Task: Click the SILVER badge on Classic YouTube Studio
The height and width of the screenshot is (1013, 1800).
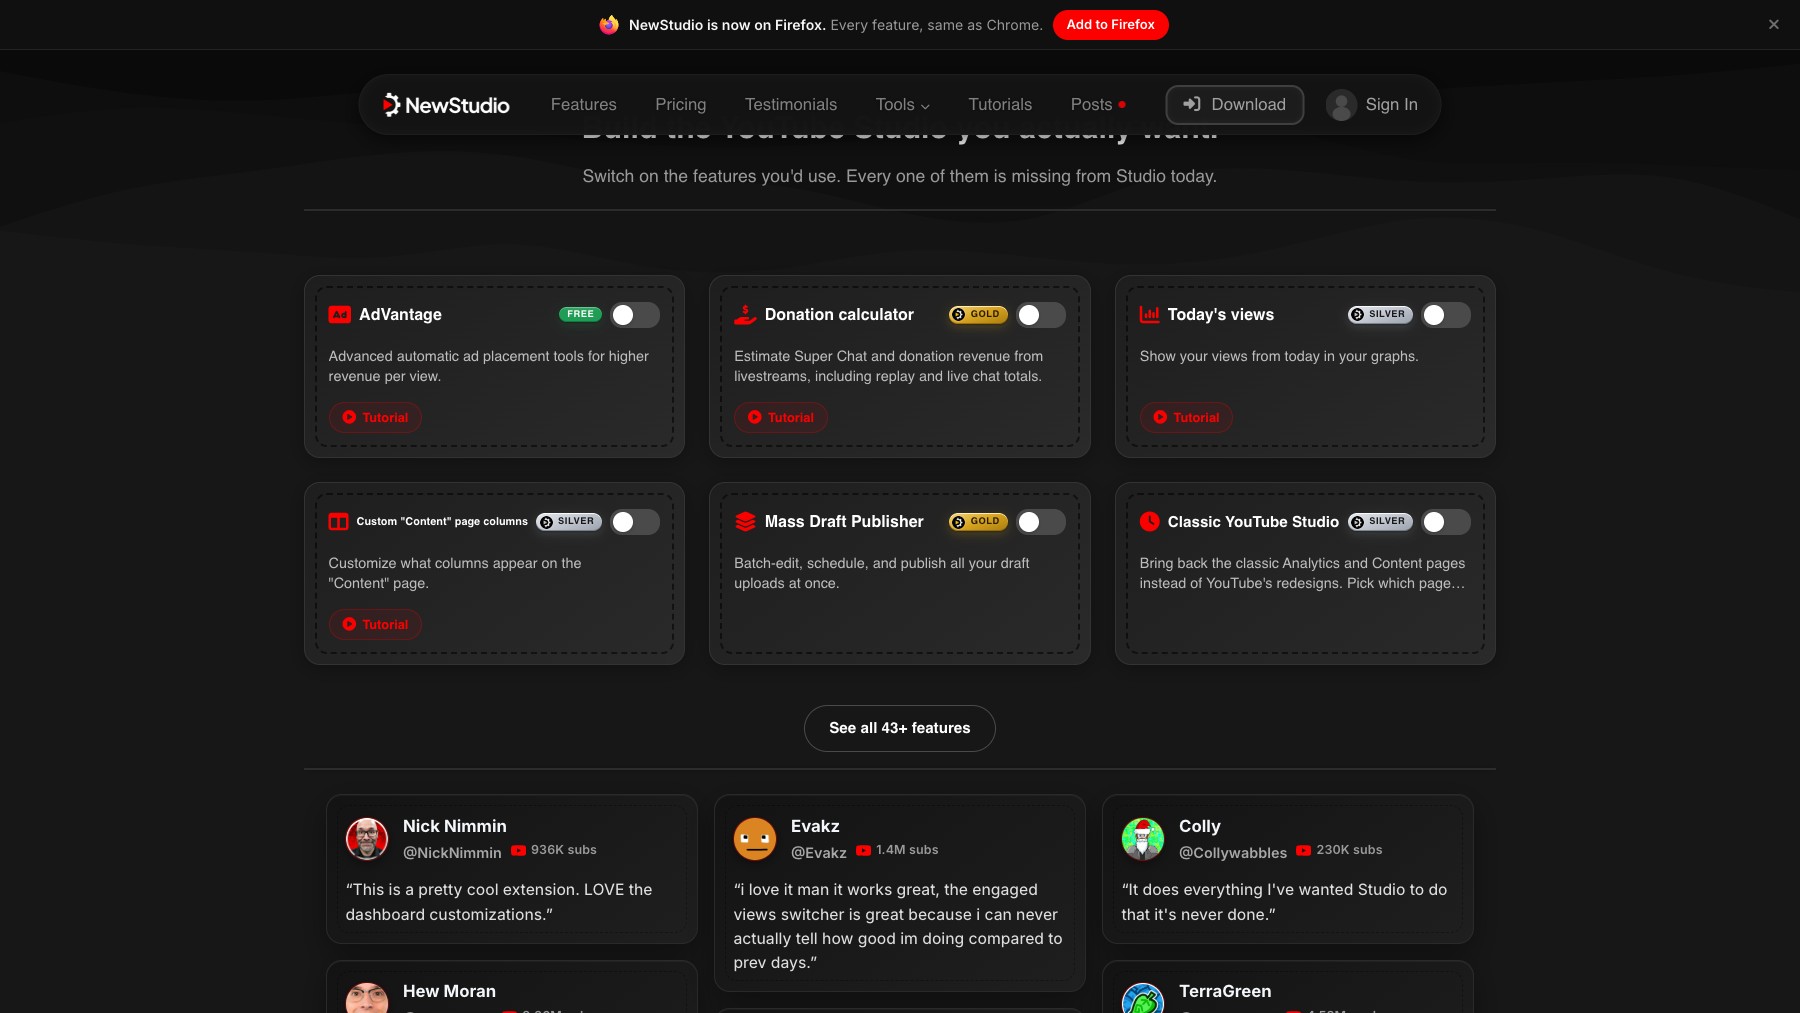Action: pyautogui.click(x=1380, y=521)
